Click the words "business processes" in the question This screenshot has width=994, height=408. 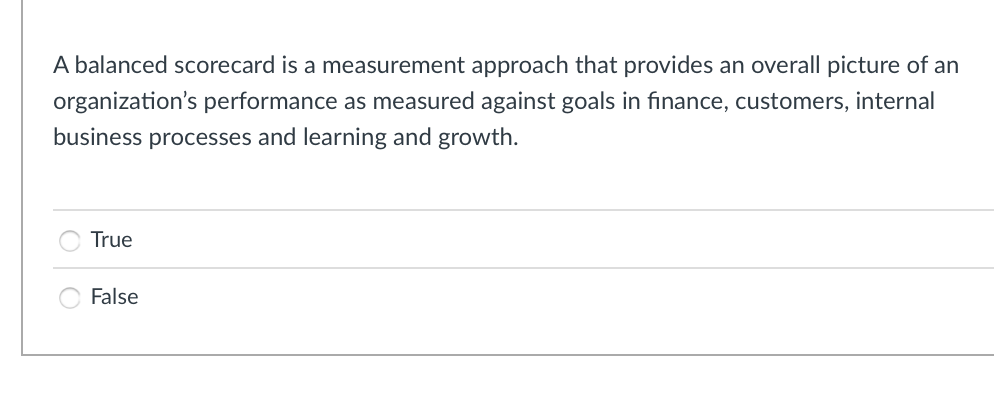(x=152, y=137)
